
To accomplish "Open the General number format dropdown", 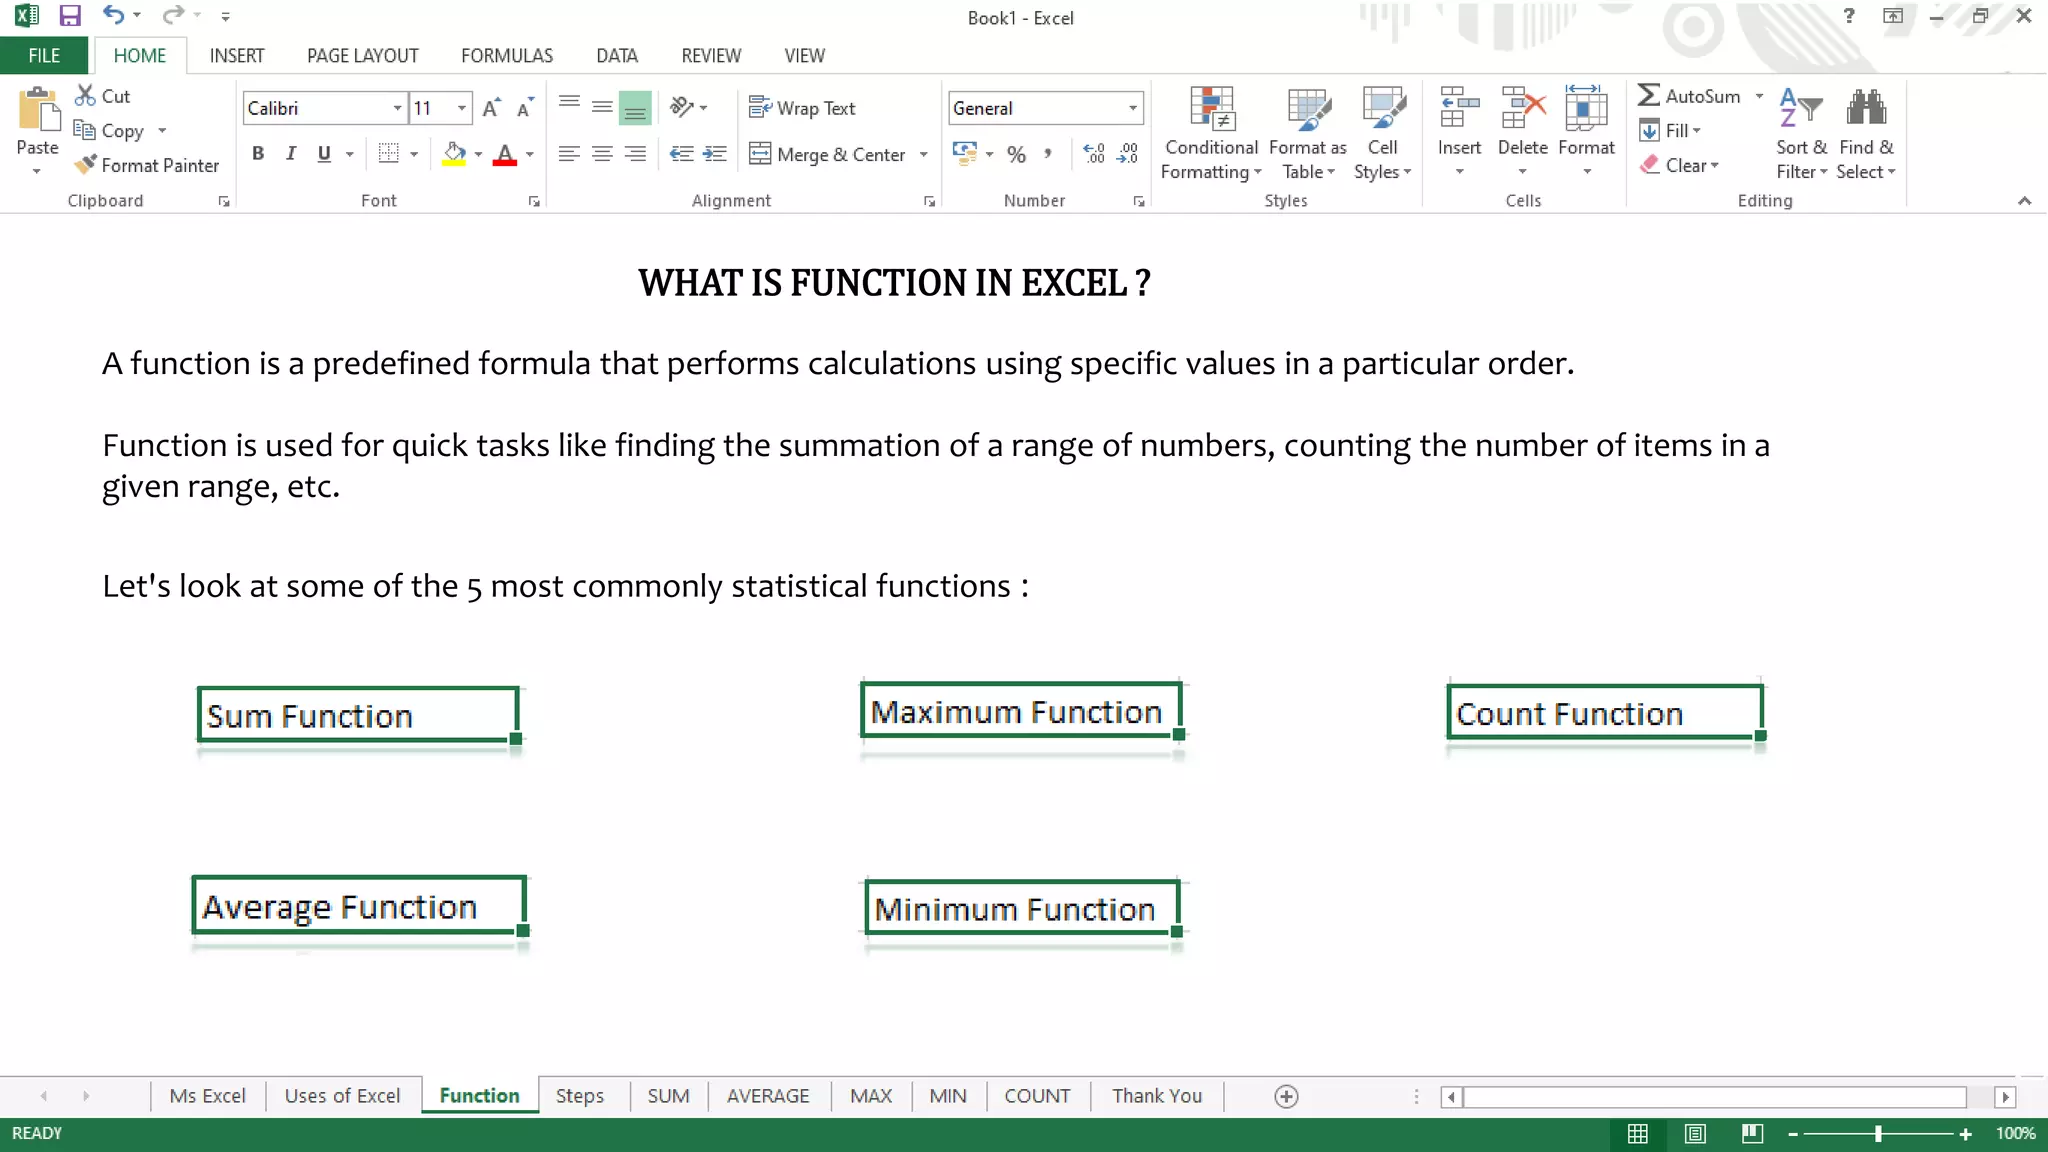I will [x=1132, y=108].
